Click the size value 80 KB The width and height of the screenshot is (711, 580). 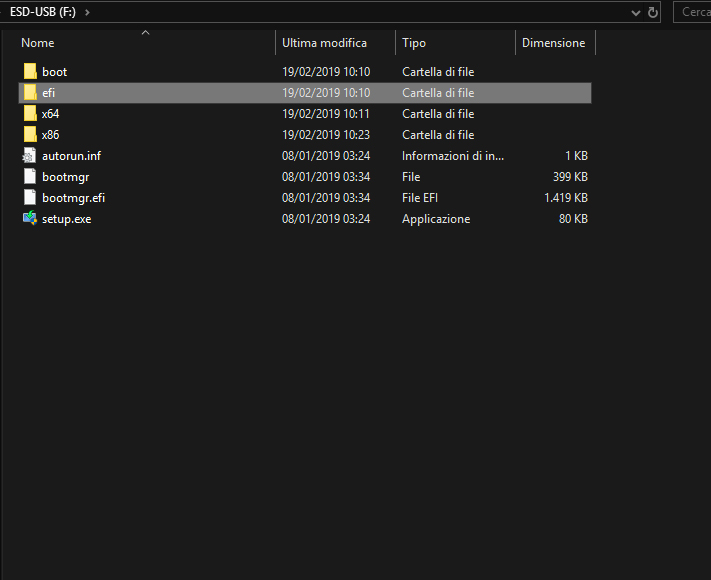coord(573,219)
